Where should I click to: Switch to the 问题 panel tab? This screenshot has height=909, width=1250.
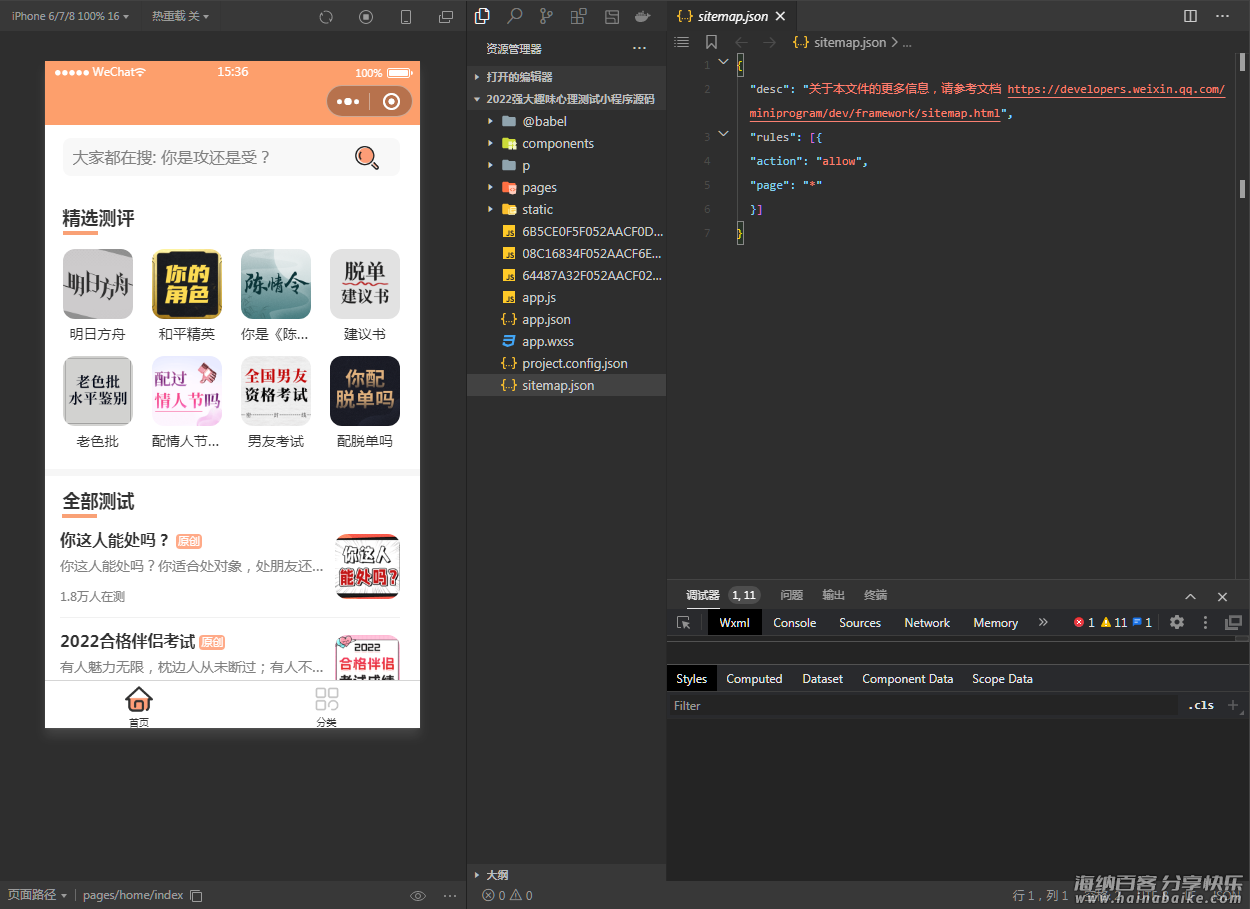pyautogui.click(x=791, y=595)
